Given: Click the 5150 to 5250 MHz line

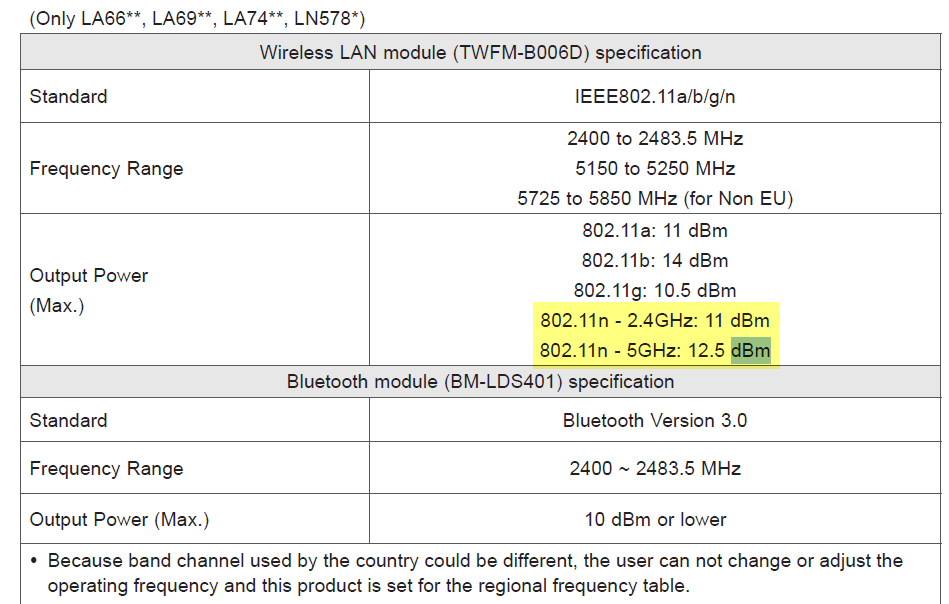Looking at the screenshot, I should 655,168.
